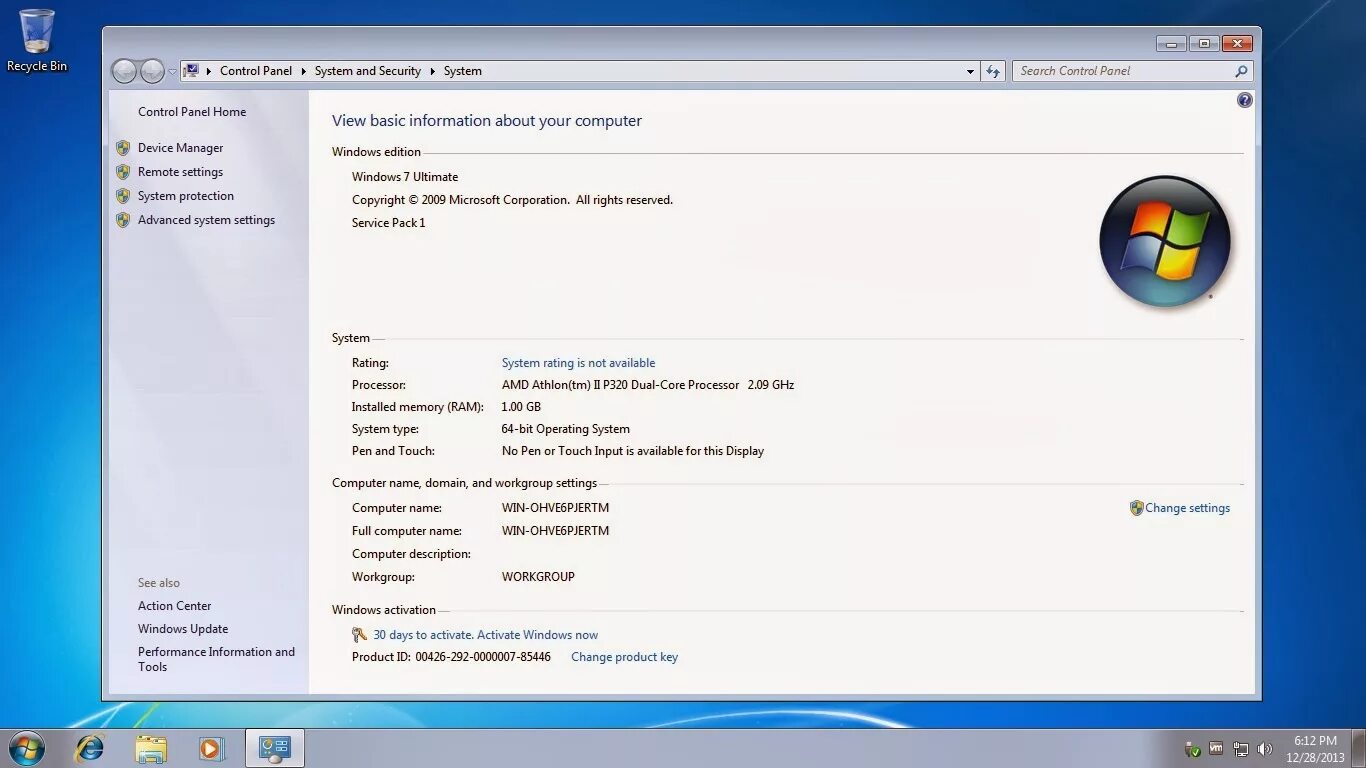The width and height of the screenshot is (1366, 768).
Task: Click 30 days to activate Windows link
Action: point(485,635)
